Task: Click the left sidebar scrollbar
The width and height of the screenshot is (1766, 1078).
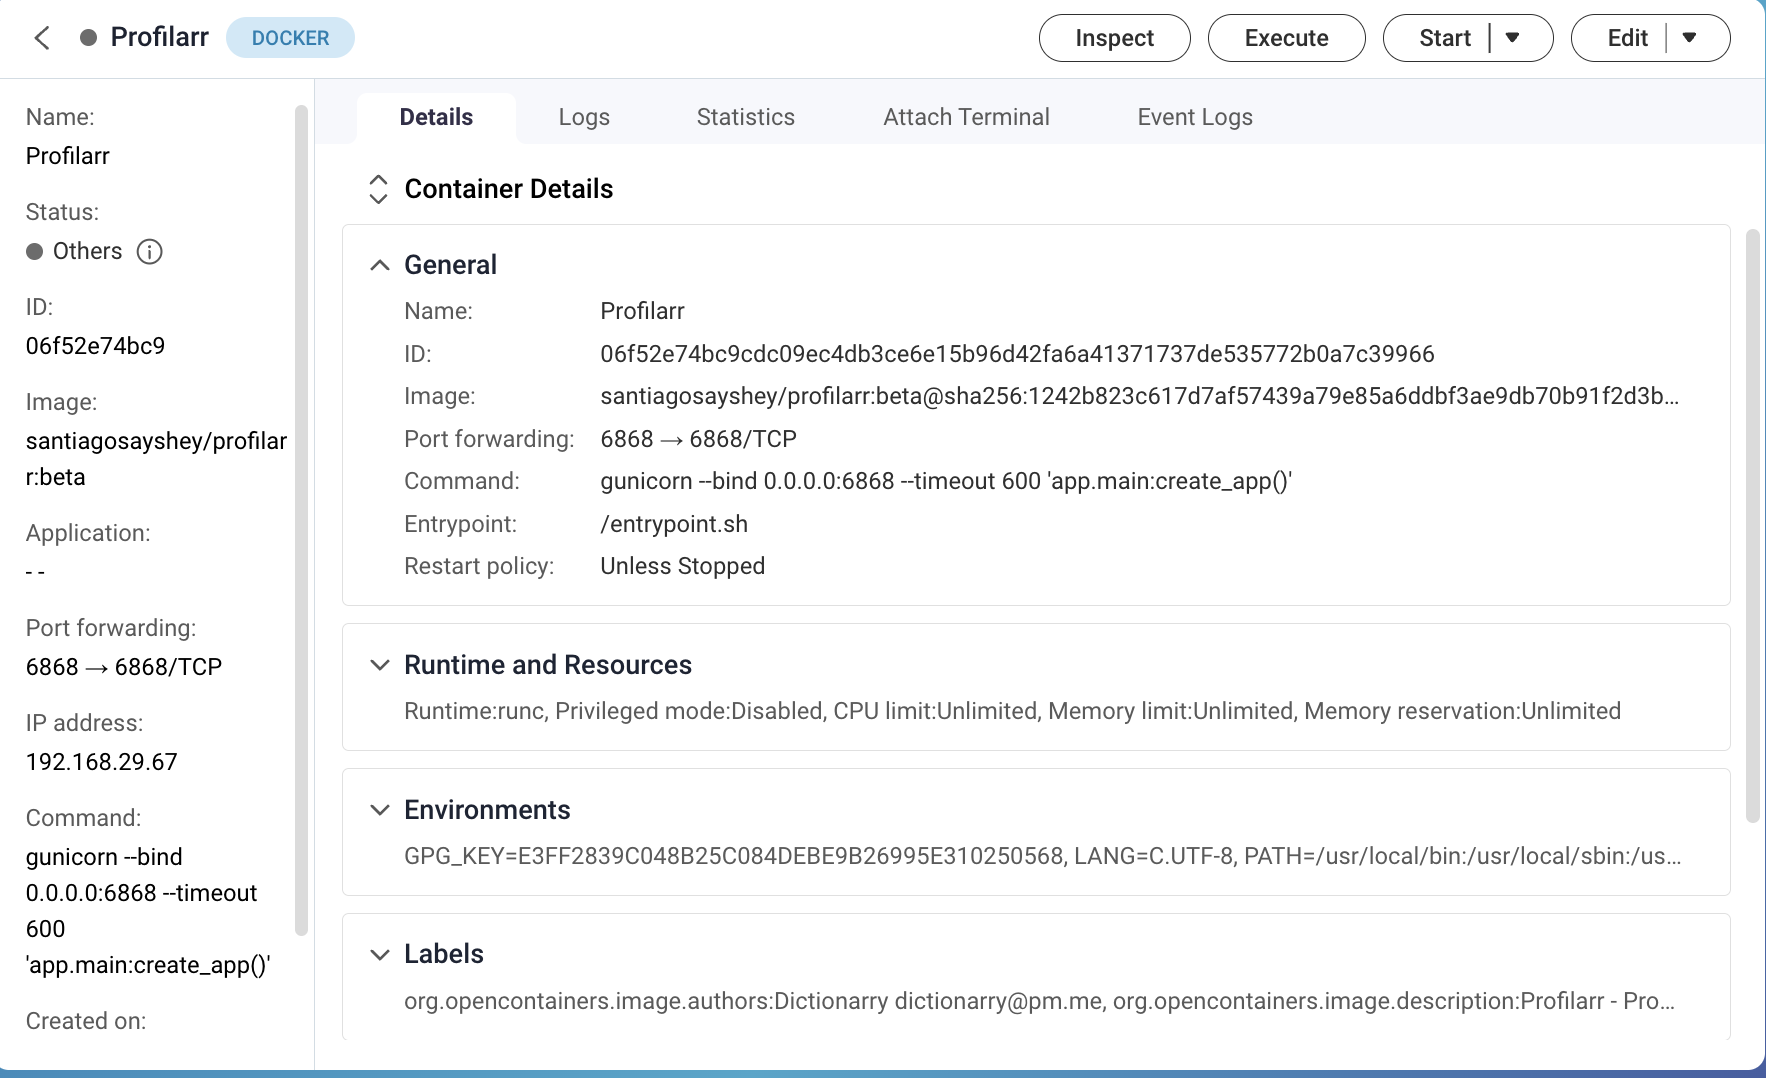Action: click(301, 520)
